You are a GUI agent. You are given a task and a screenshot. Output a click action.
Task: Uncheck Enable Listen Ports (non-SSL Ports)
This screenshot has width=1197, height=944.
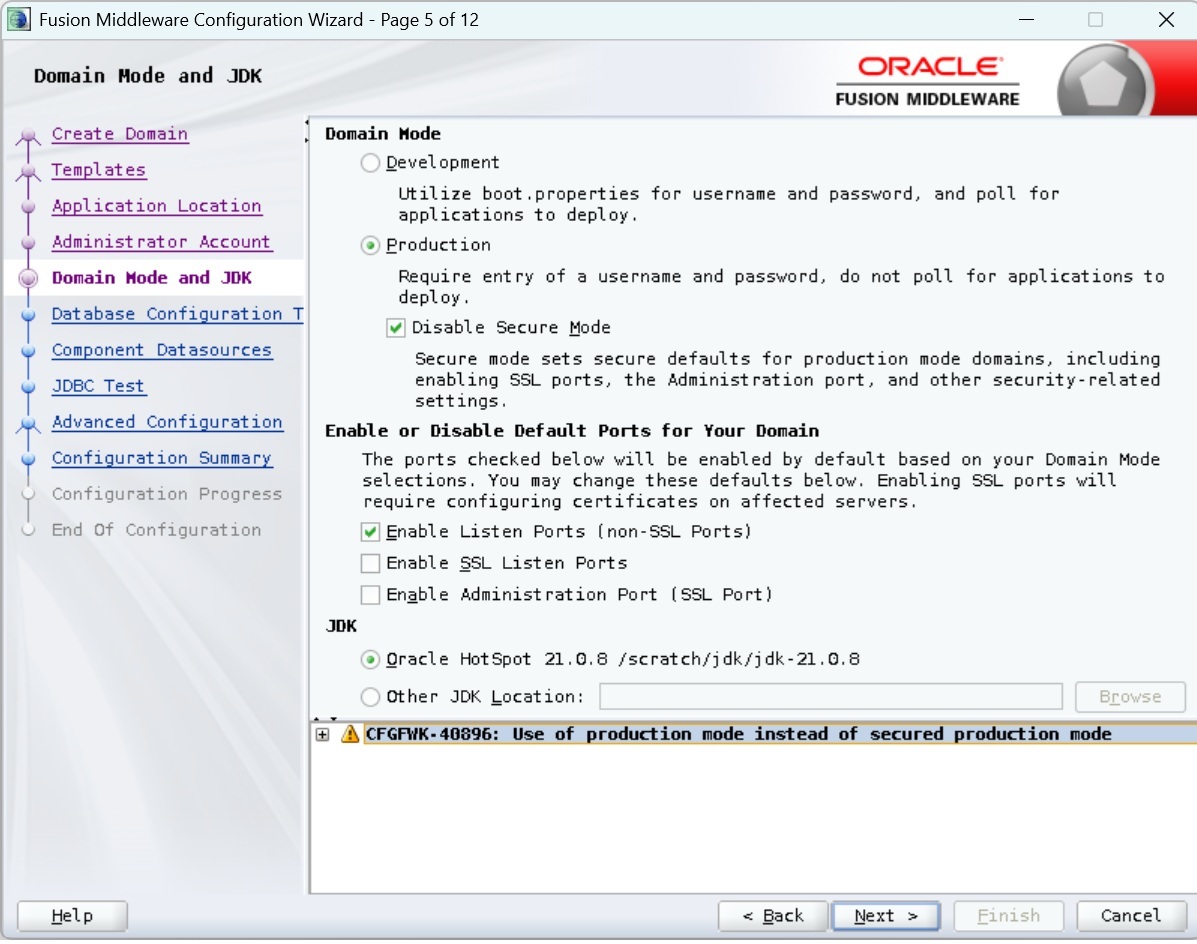[370, 532]
